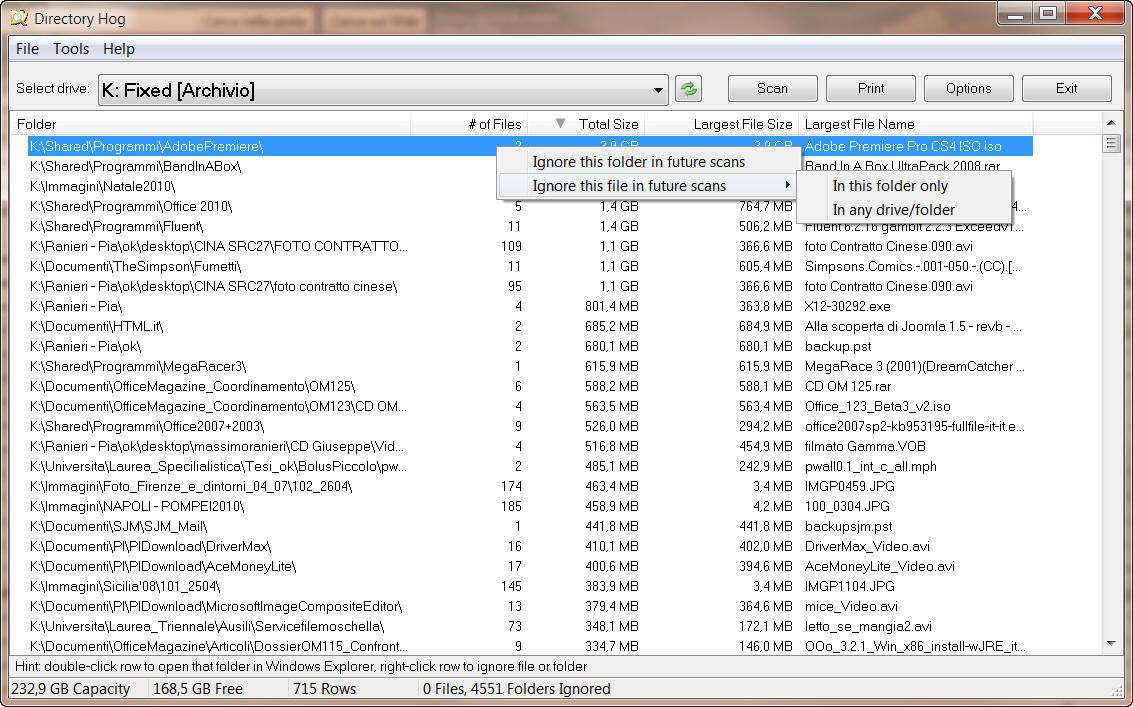Click the Print button

click(x=871, y=89)
